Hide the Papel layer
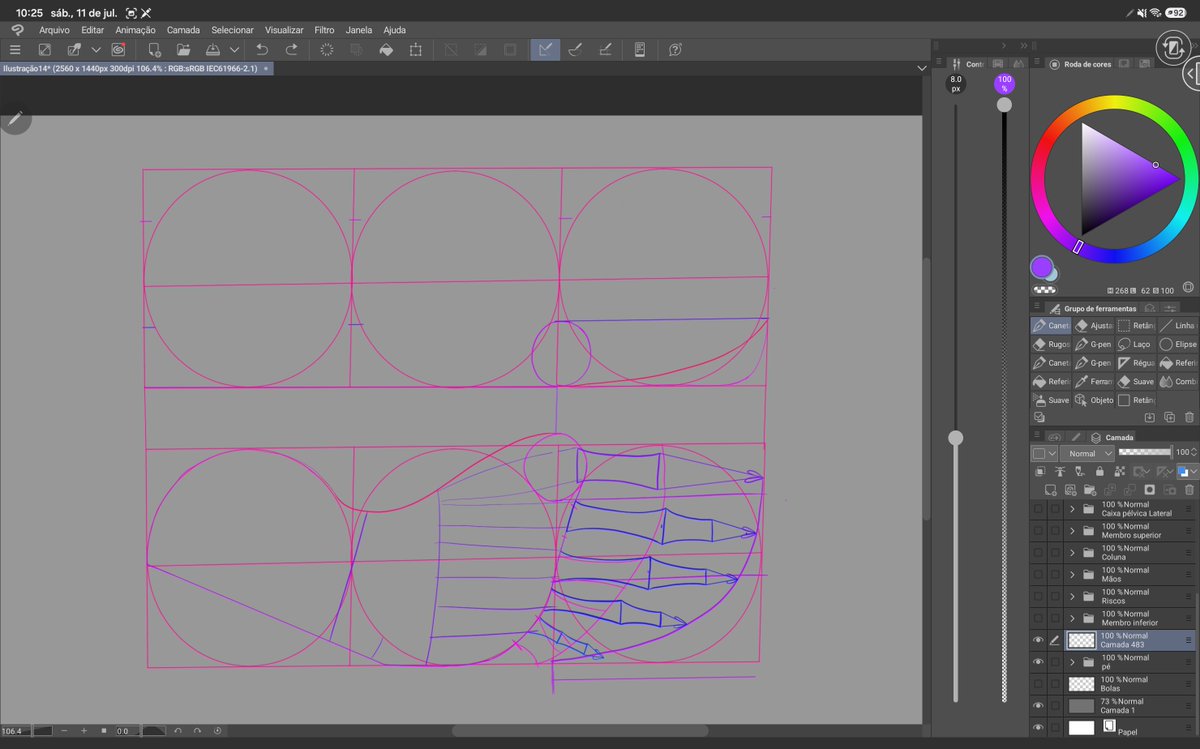1200x749 pixels. (x=1038, y=728)
